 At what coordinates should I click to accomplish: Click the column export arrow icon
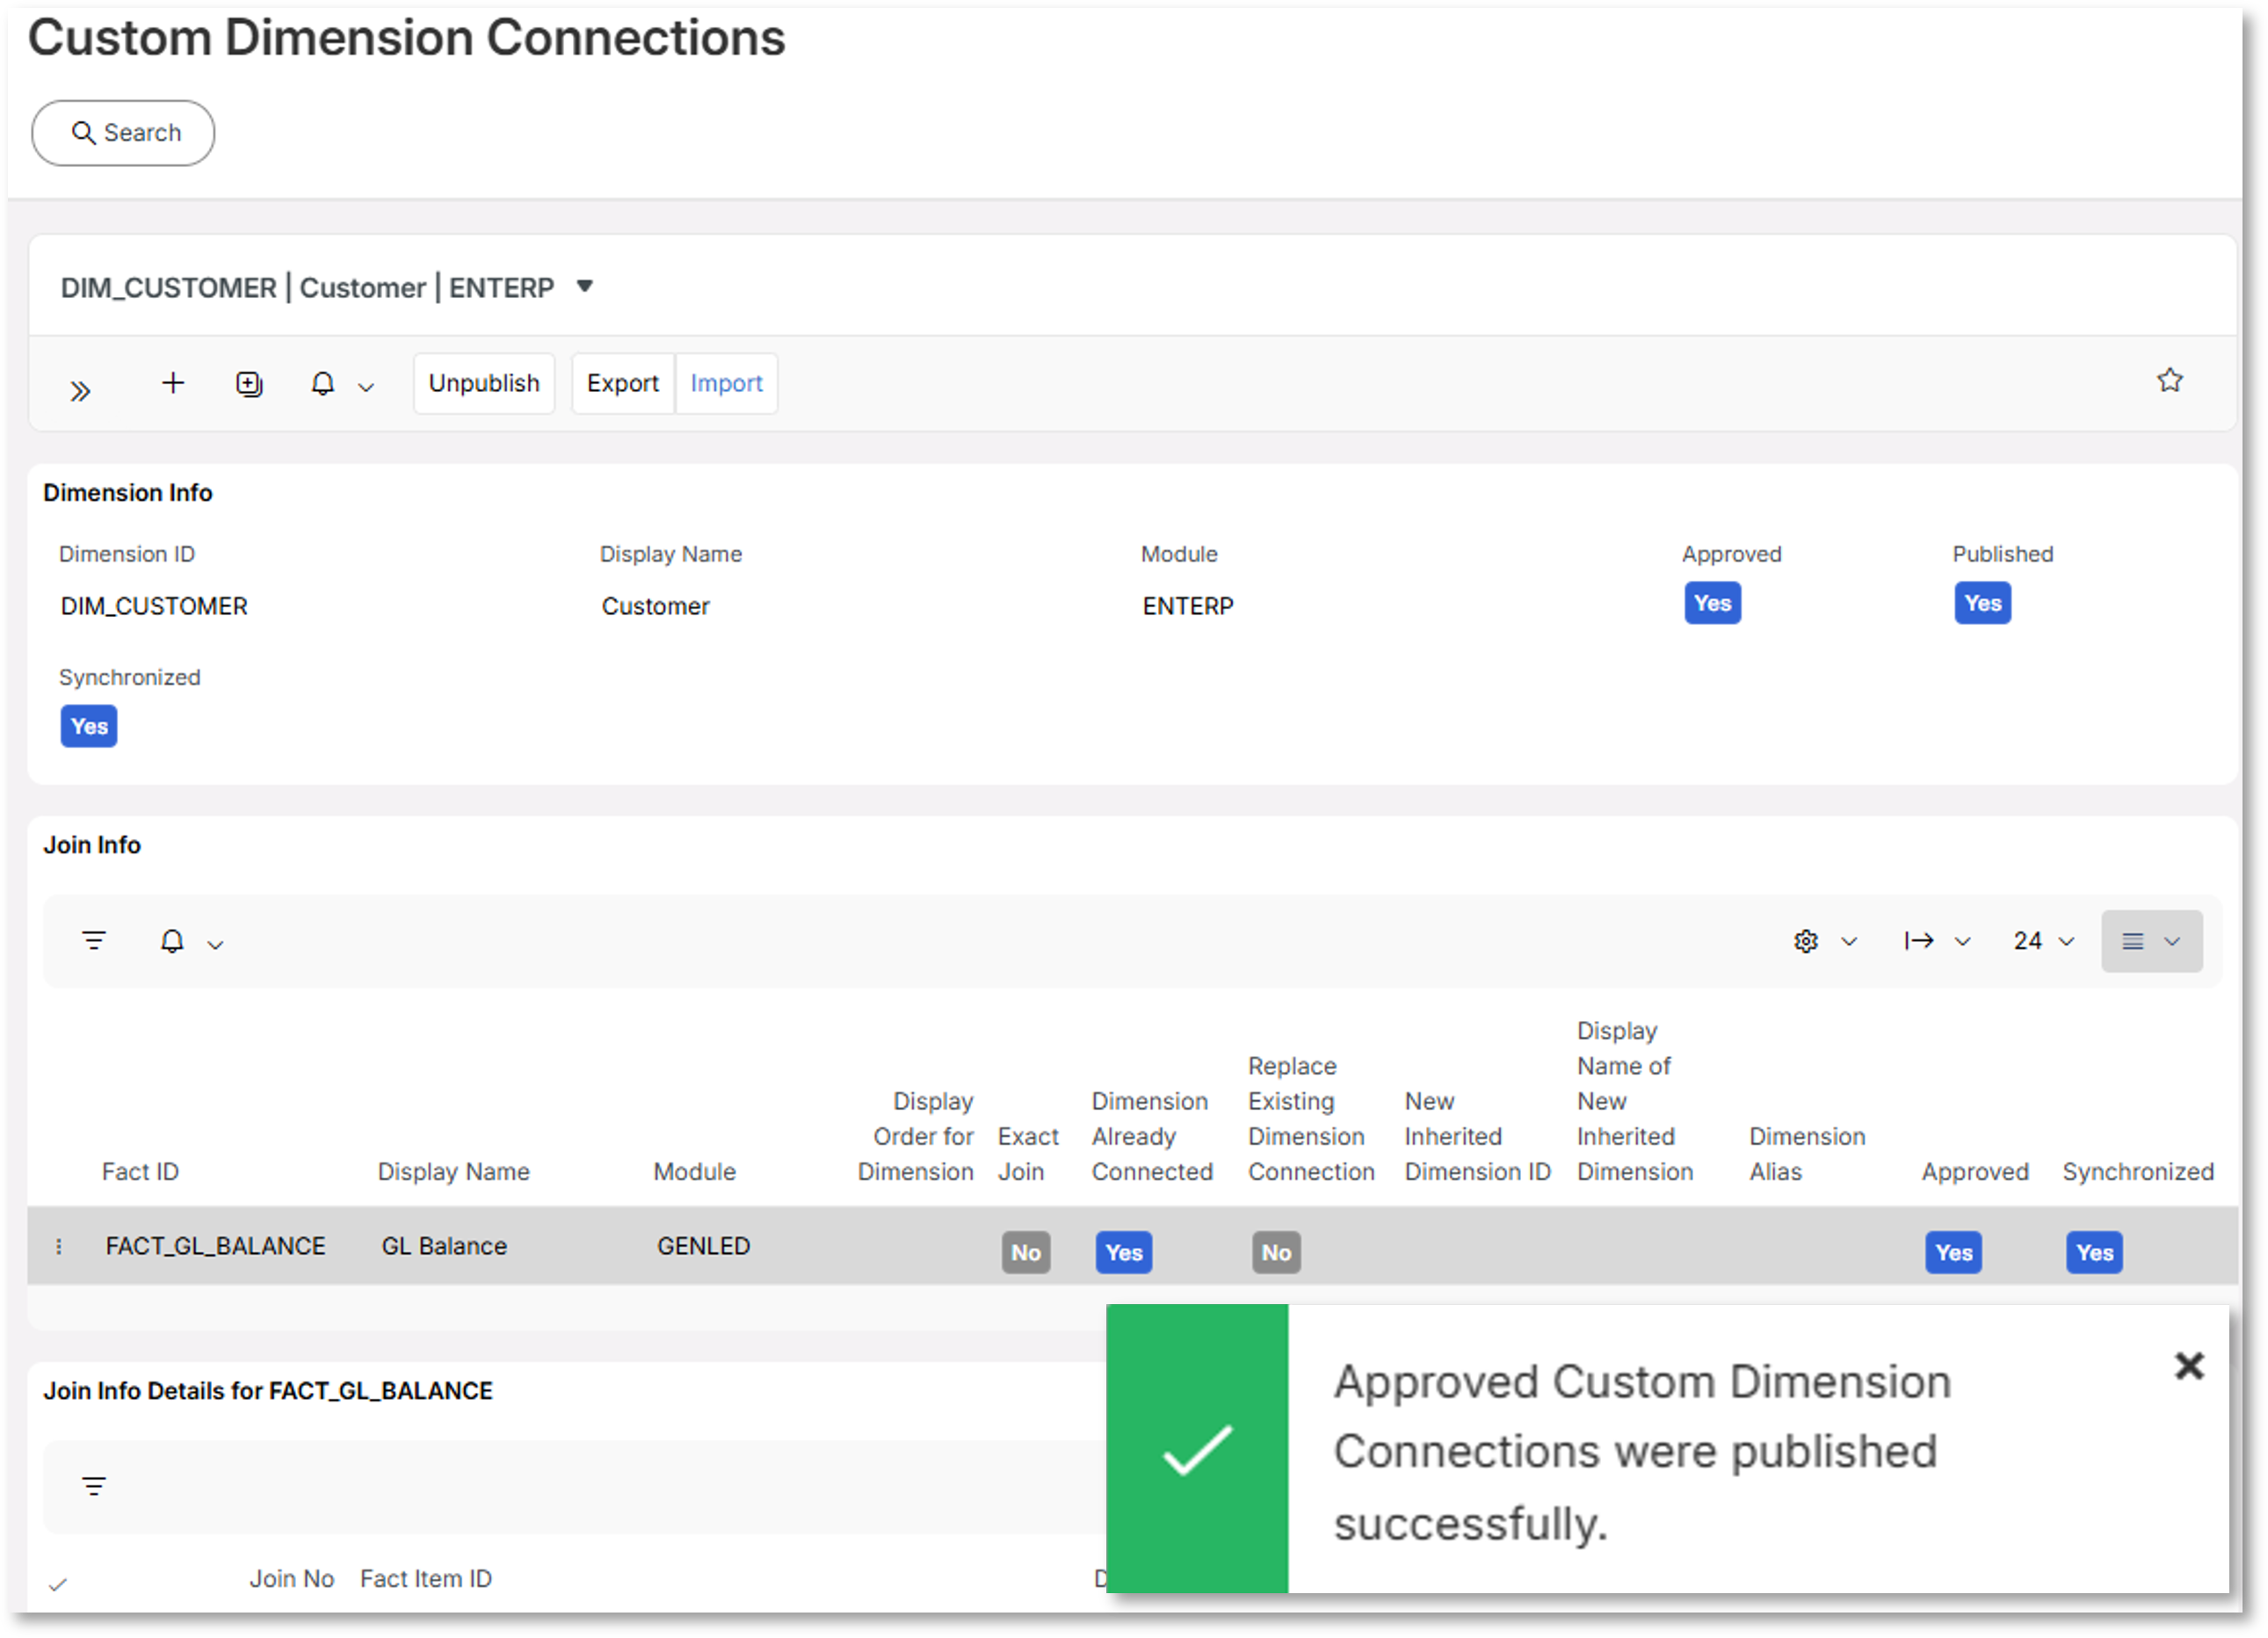(1918, 941)
